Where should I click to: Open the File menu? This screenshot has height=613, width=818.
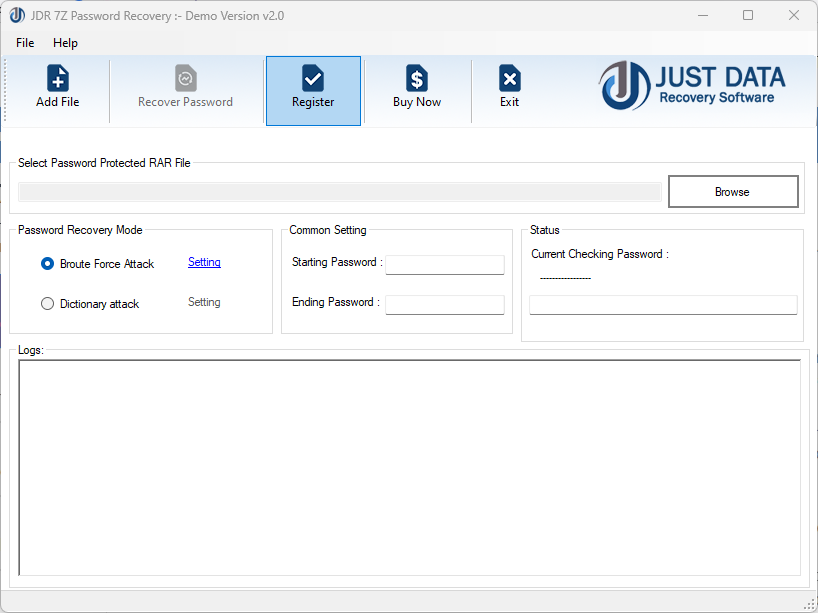point(24,43)
